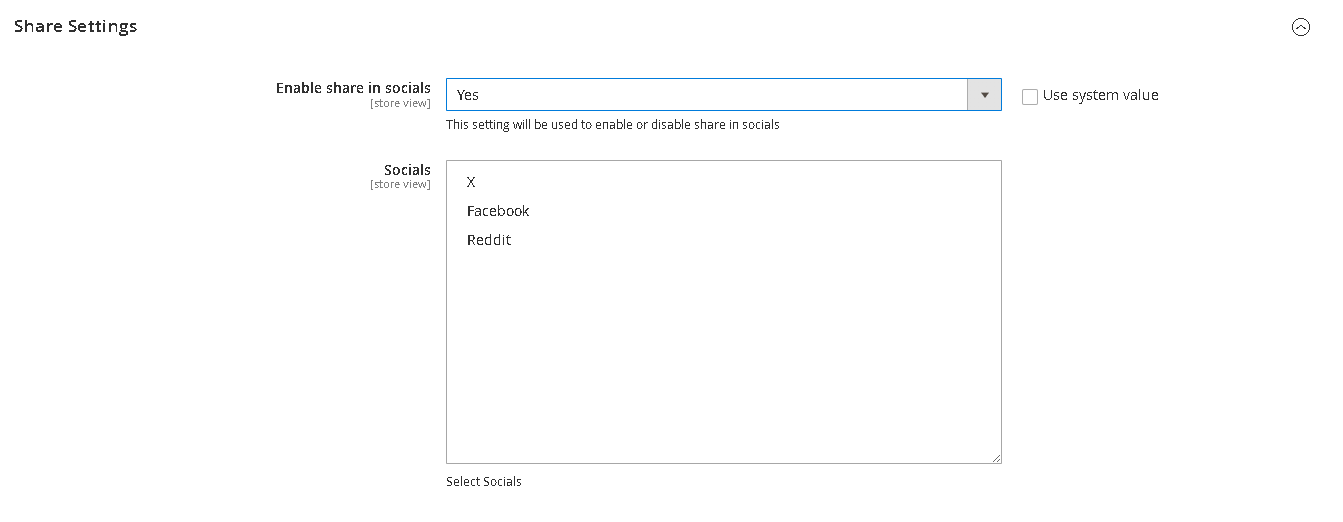Click the Enable share in socials label
Screen dimensions: 1343x522
[x=353, y=88]
